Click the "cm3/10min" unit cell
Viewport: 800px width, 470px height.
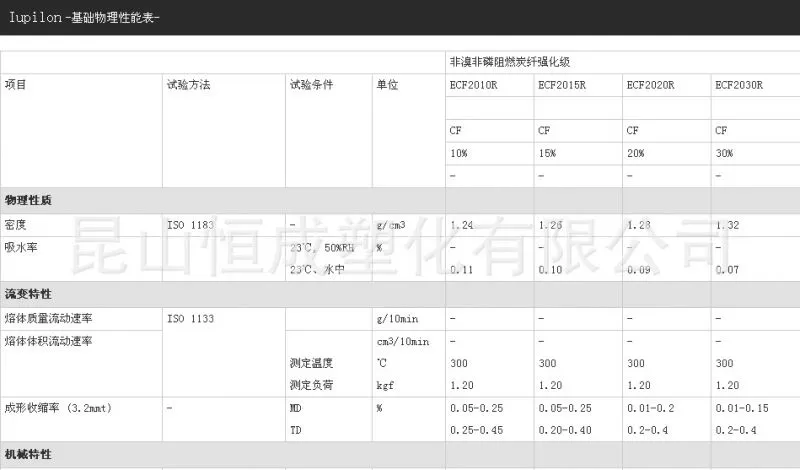pyautogui.click(x=403, y=341)
